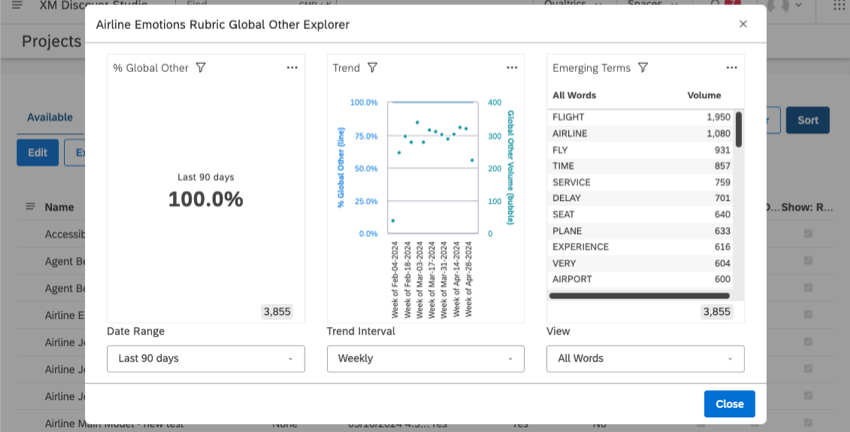Toggle the third checkbox in the Show column
This screenshot has height=432, width=850.
pyautogui.click(x=808, y=288)
